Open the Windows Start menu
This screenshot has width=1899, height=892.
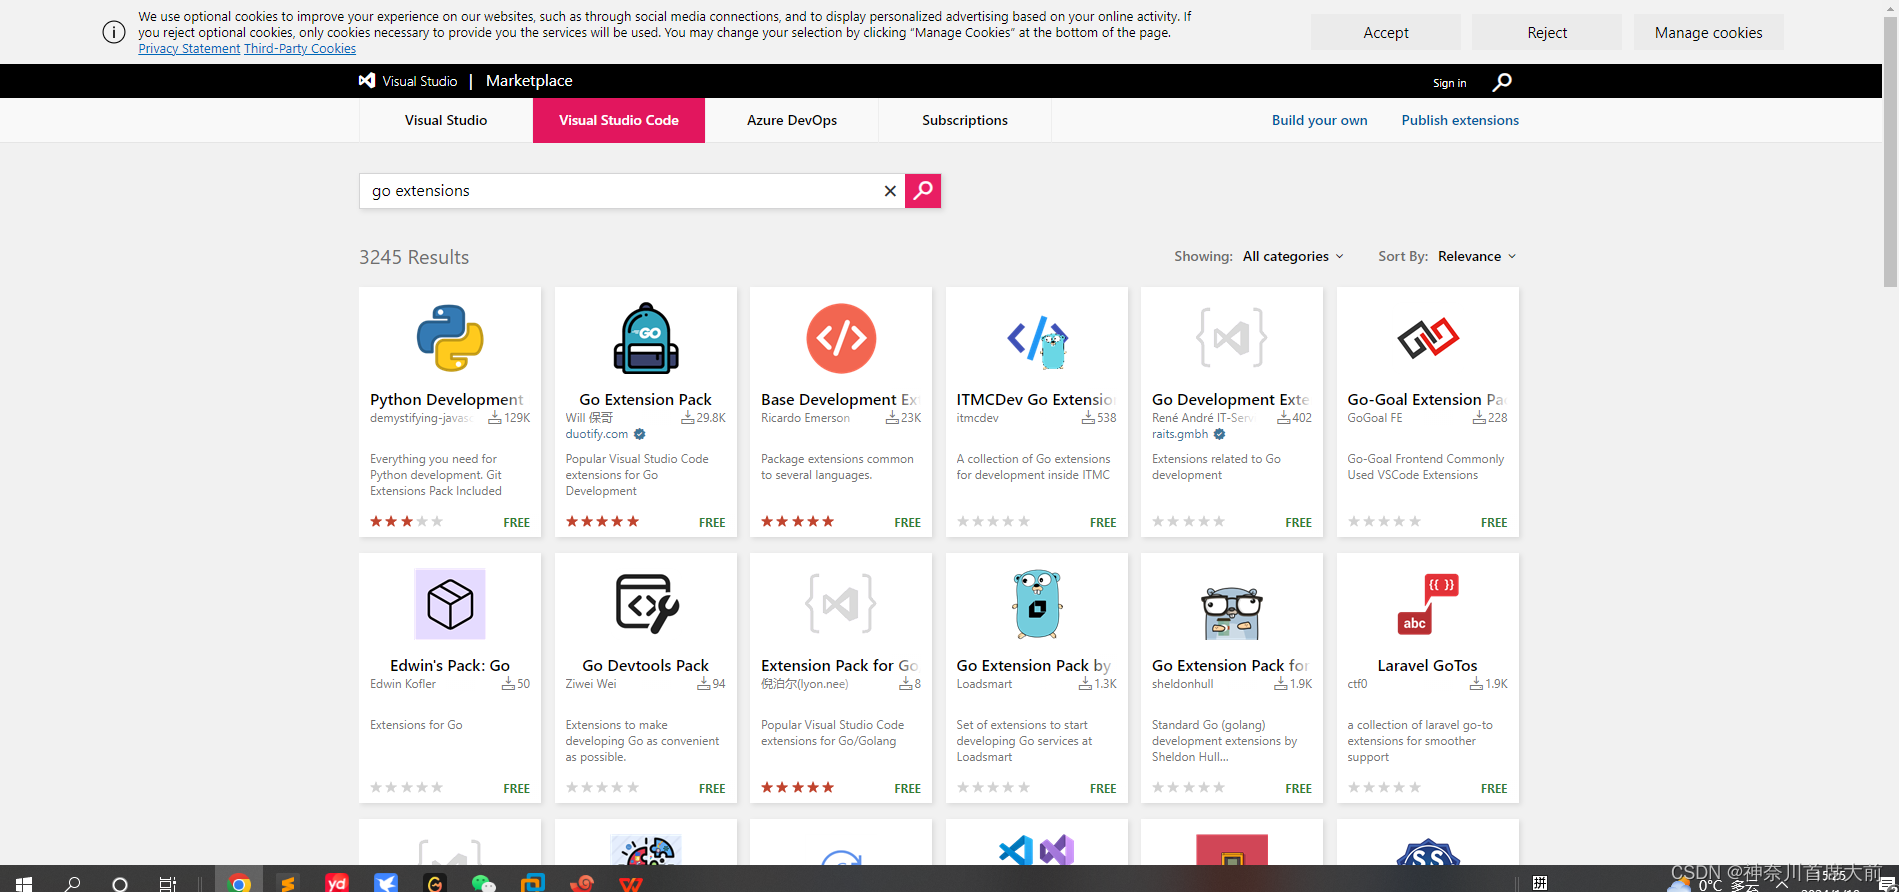click(24, 883)
